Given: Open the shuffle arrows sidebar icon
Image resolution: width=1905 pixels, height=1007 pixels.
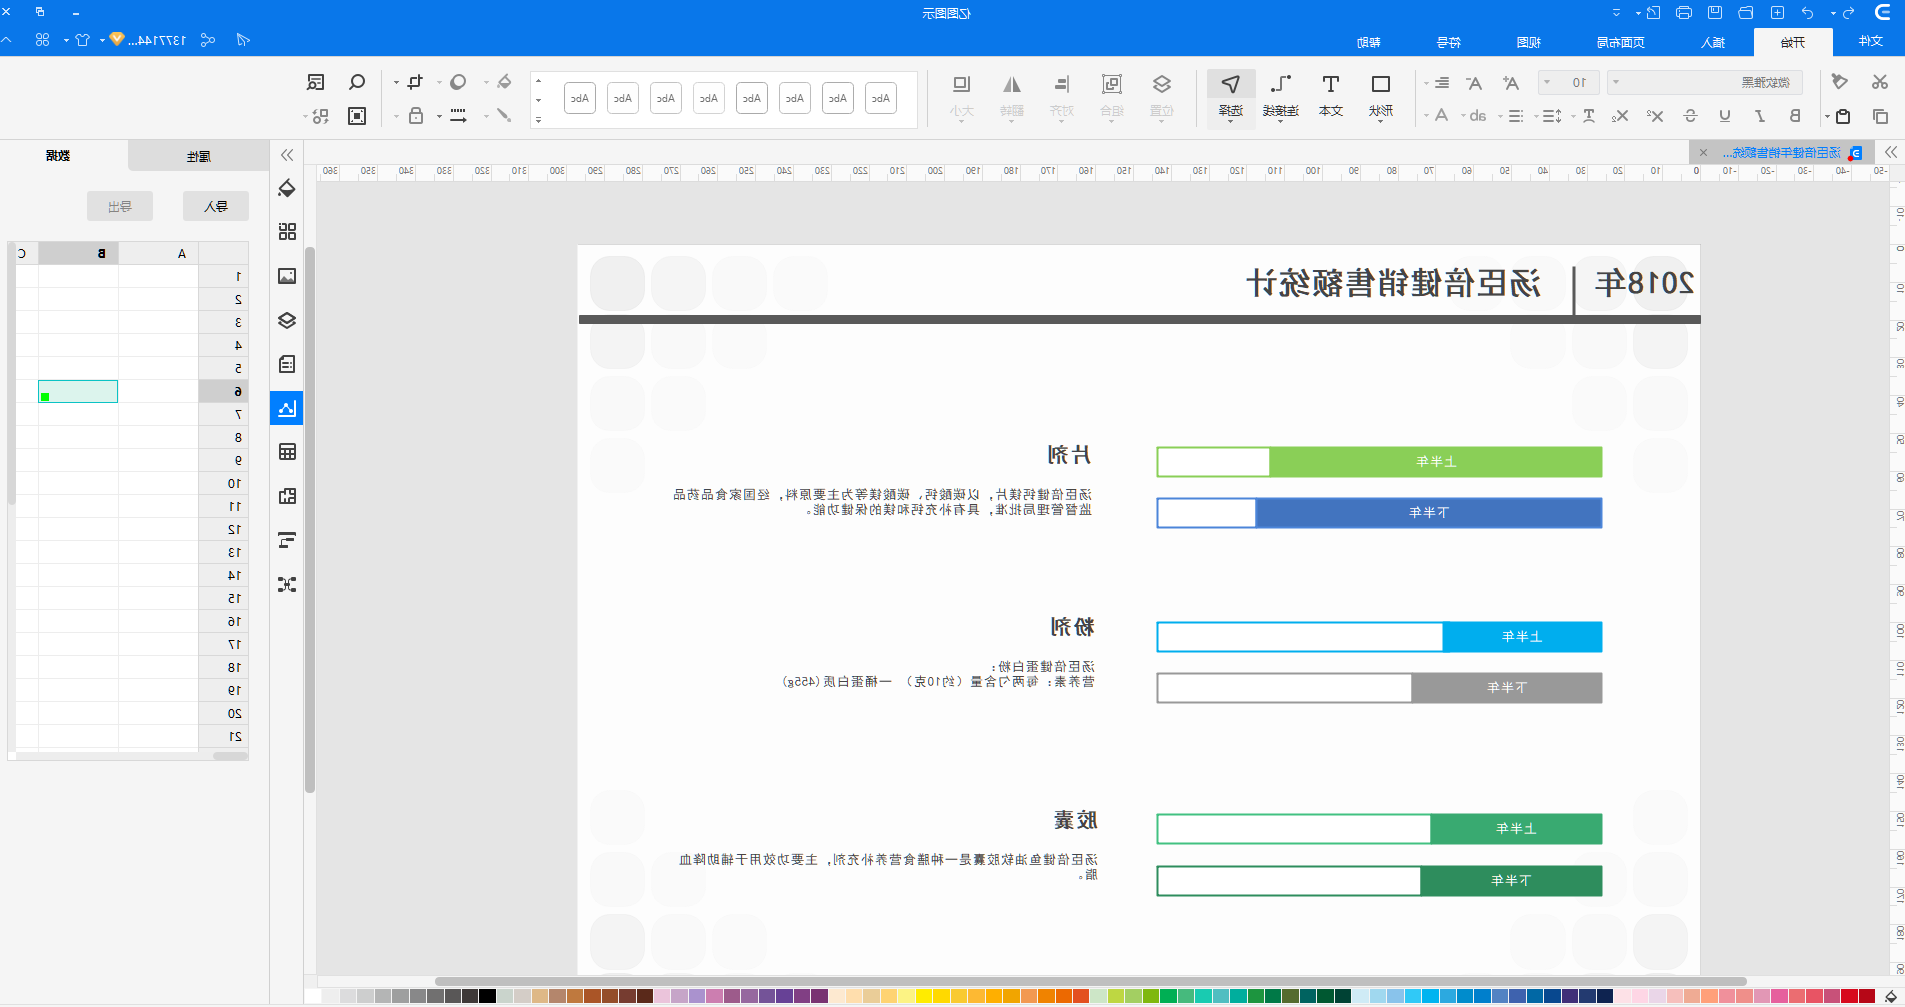Looking at the screenshot, I should coord(287,584).
